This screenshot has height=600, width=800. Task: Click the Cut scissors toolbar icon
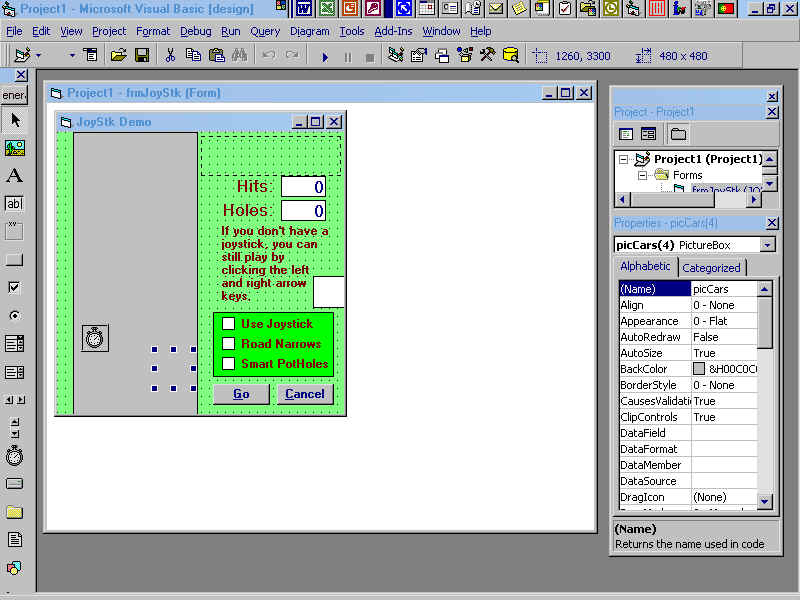click(170, 56)
